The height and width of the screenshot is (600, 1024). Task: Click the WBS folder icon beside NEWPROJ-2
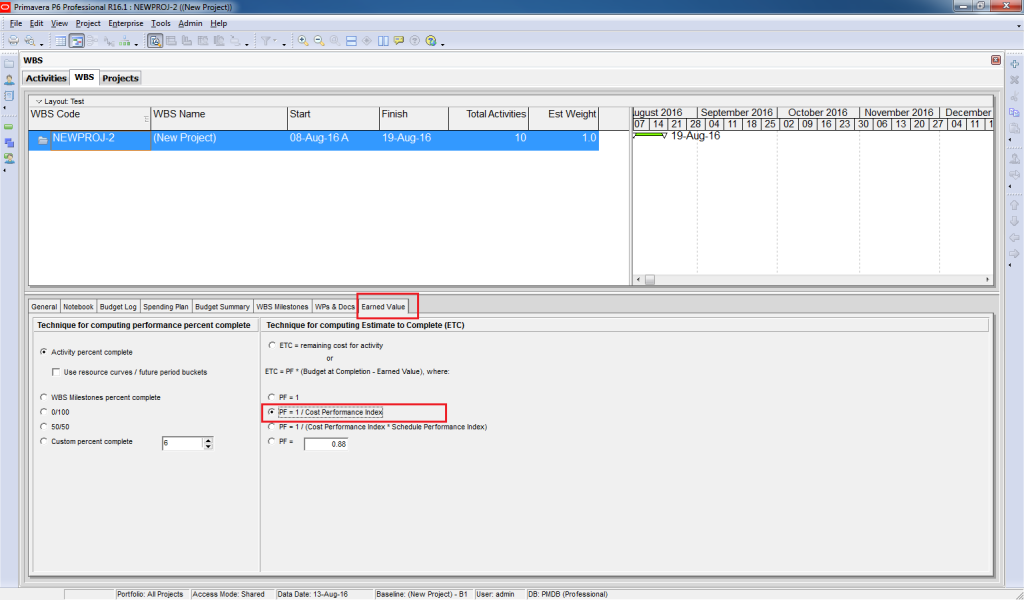click(42, 140)
